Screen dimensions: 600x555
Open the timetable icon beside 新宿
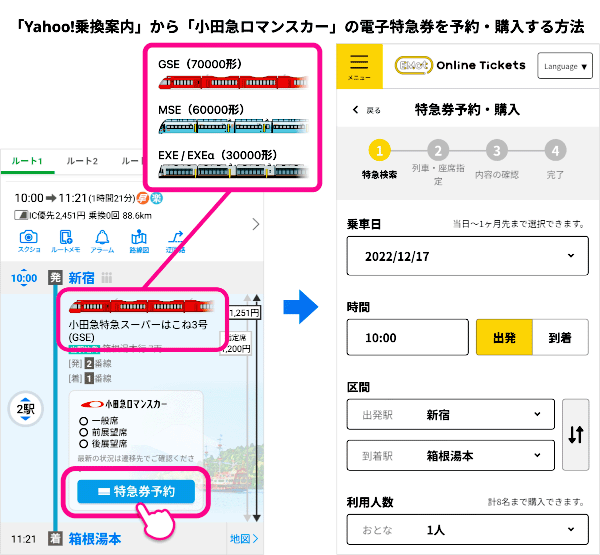pyautogui.click(x=106, y=278)
